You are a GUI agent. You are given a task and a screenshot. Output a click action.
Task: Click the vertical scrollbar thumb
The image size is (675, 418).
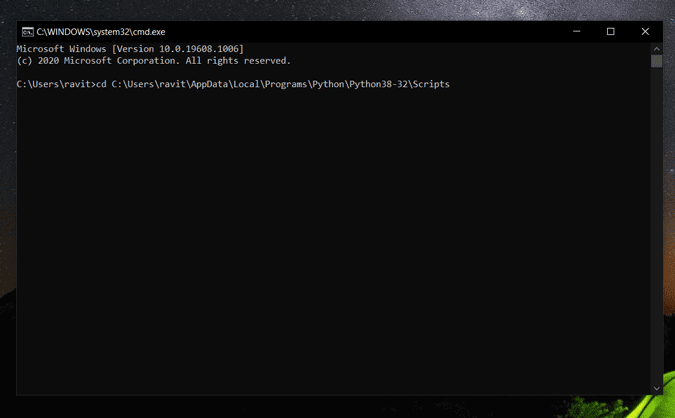(x=657, y=61)
